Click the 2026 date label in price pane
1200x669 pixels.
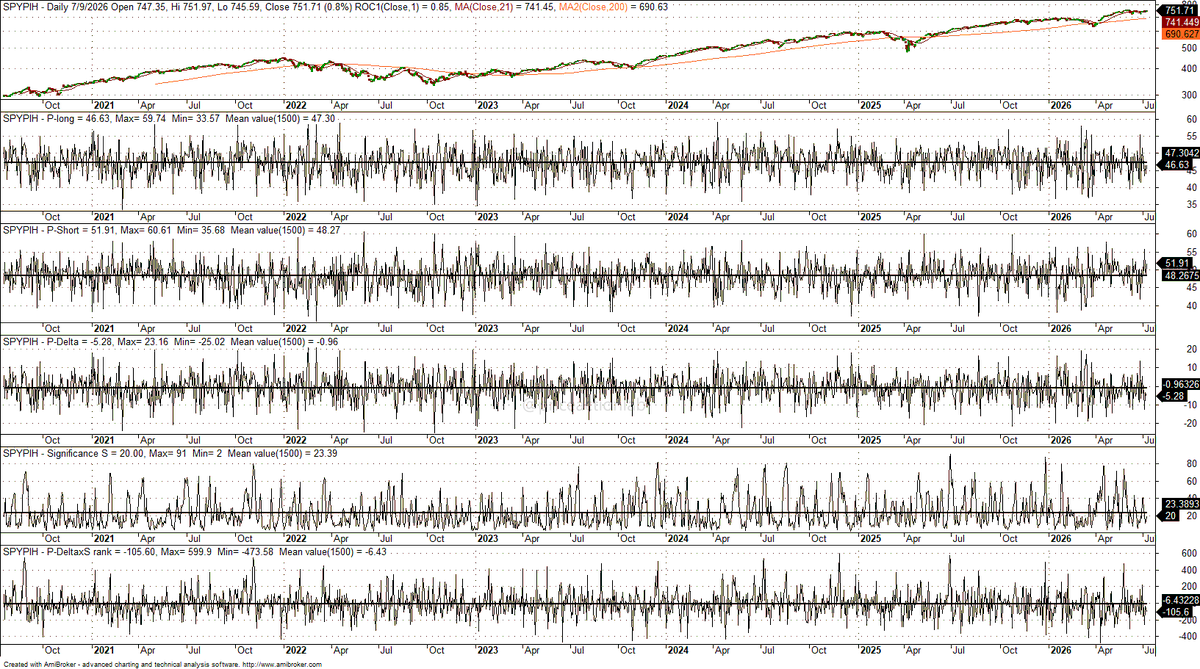(x=1061, y=104)
